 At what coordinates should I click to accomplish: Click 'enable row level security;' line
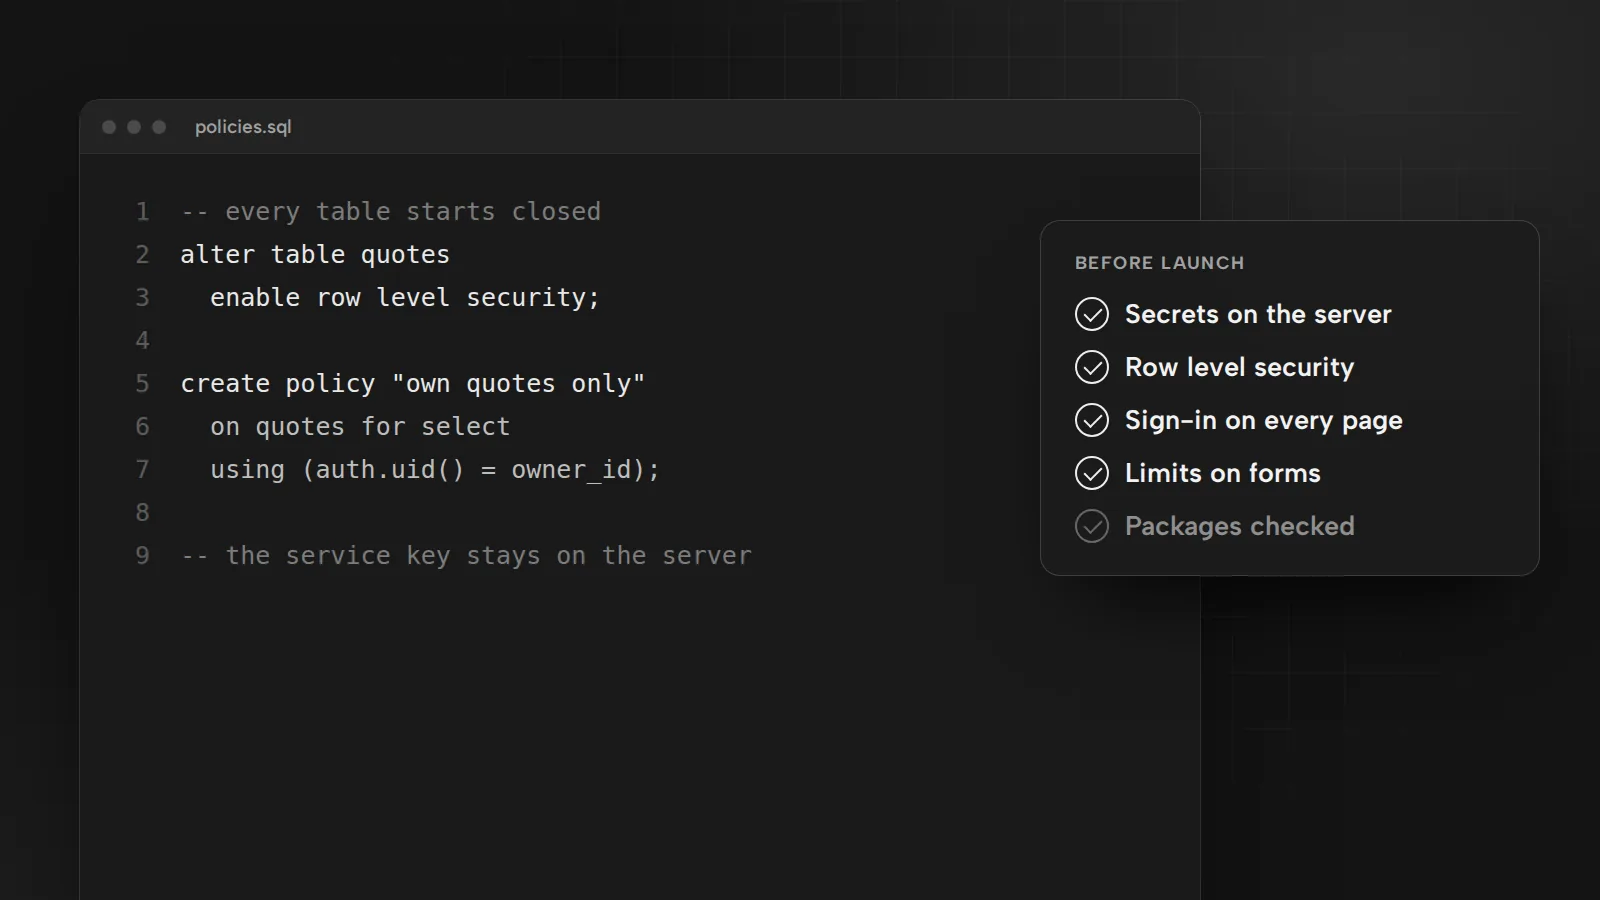(405, 298)
